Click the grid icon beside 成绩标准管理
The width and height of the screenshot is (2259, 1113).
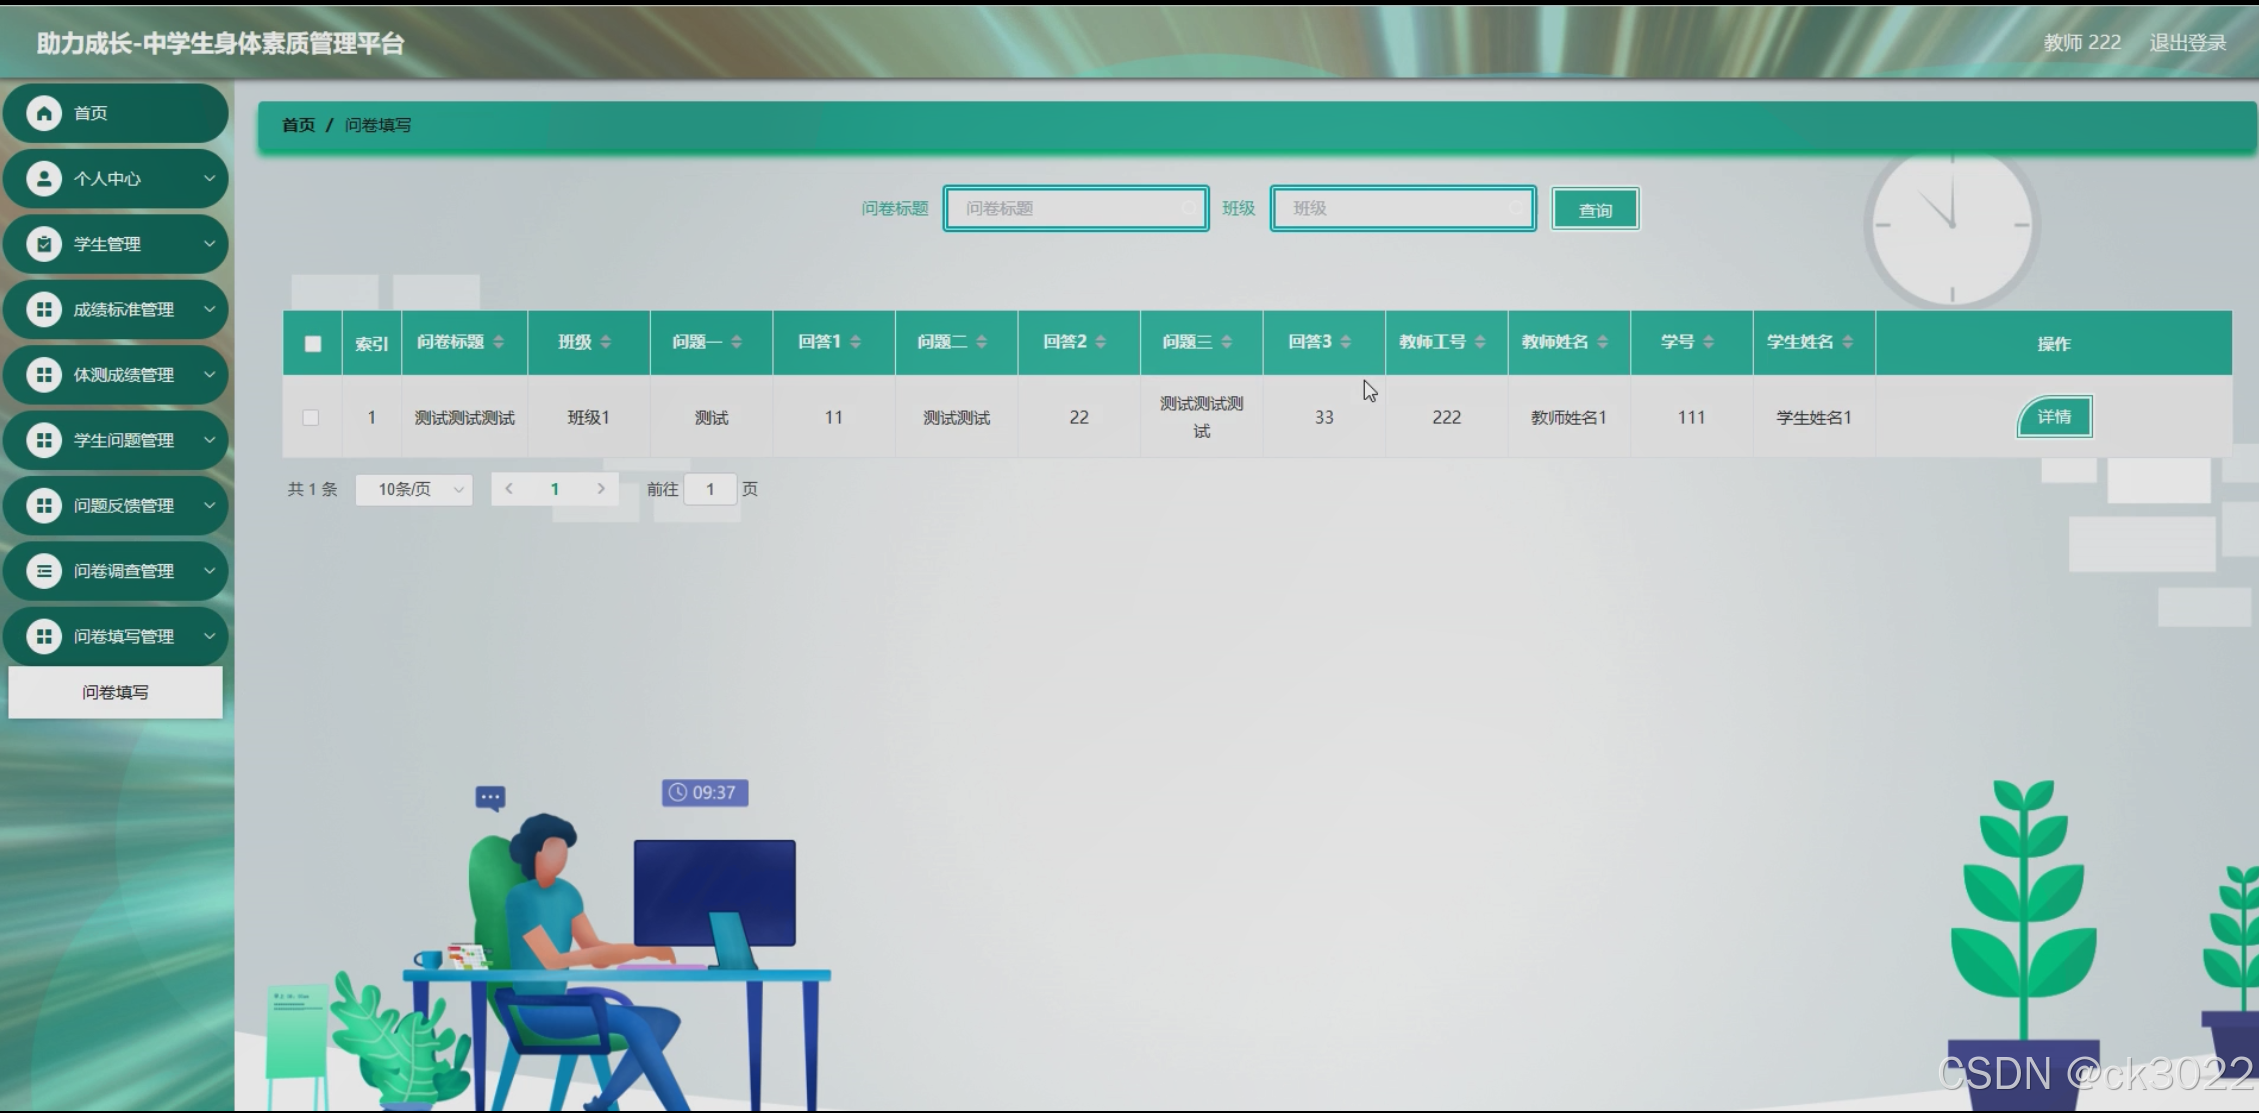click(43, 310)
